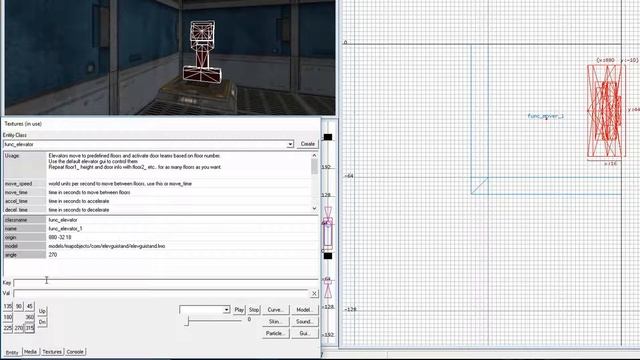Click the Stop button
The image size is (640, 360).
click(x=254, y=310)
